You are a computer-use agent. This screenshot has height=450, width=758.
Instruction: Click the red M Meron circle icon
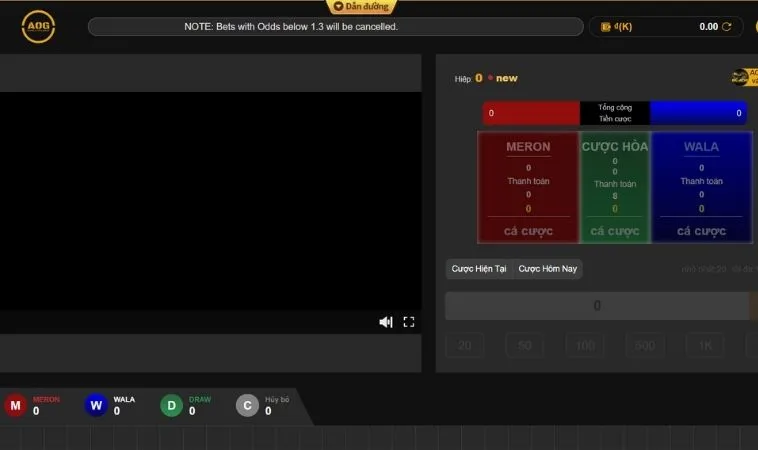click(x=15, y=405)
